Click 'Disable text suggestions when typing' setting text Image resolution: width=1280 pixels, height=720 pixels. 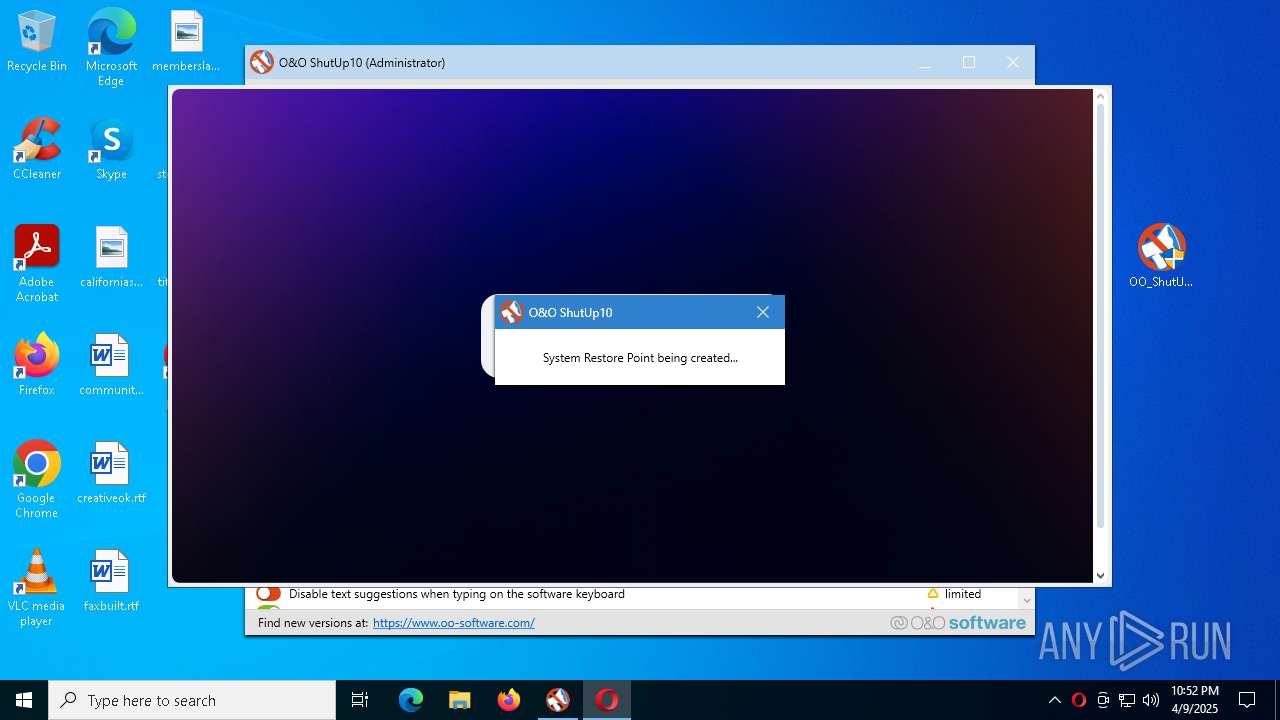click(x=457, y=594)
